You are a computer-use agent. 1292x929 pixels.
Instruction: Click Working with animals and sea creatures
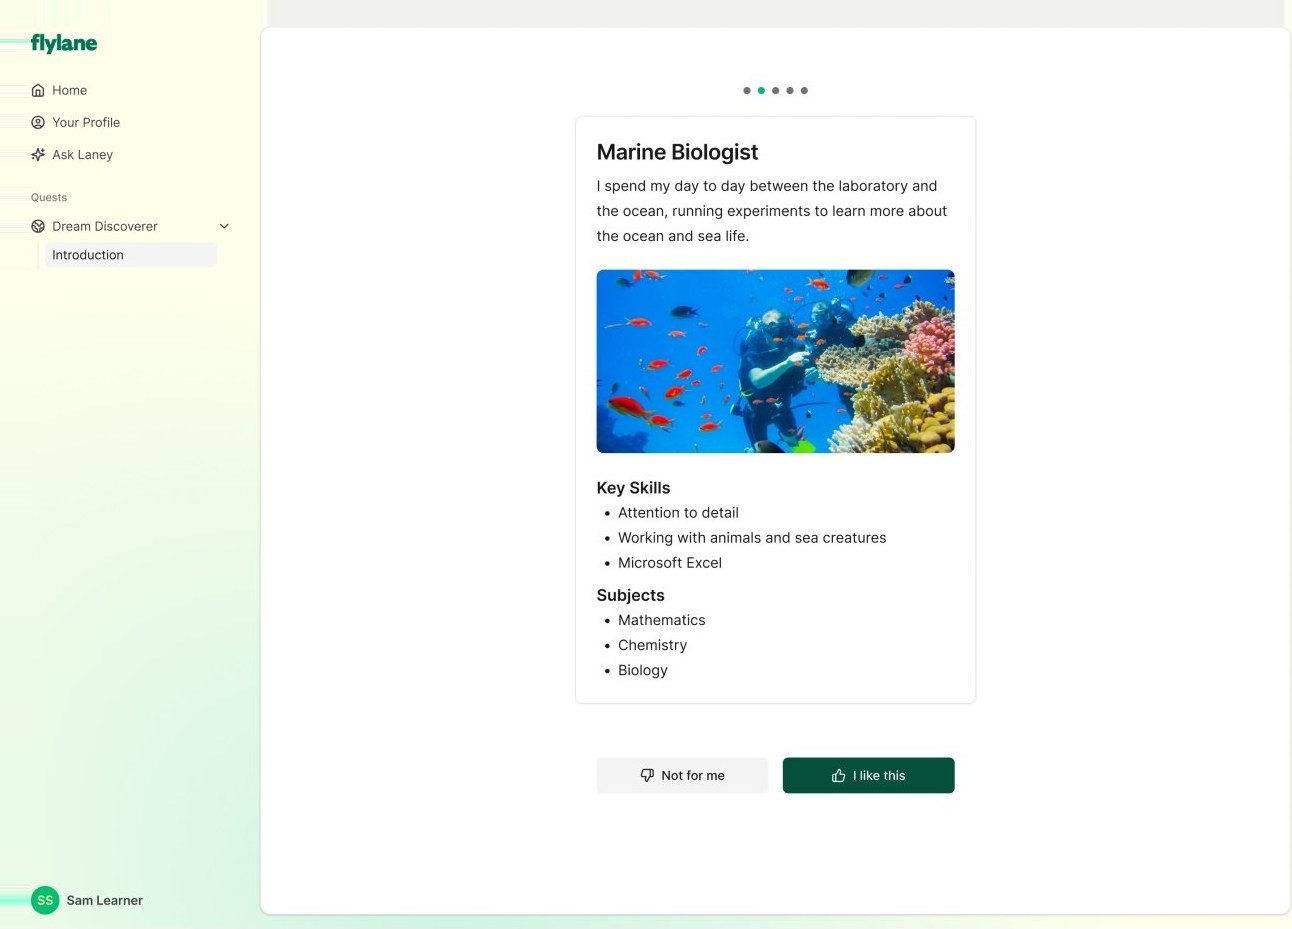pos(752,538)
